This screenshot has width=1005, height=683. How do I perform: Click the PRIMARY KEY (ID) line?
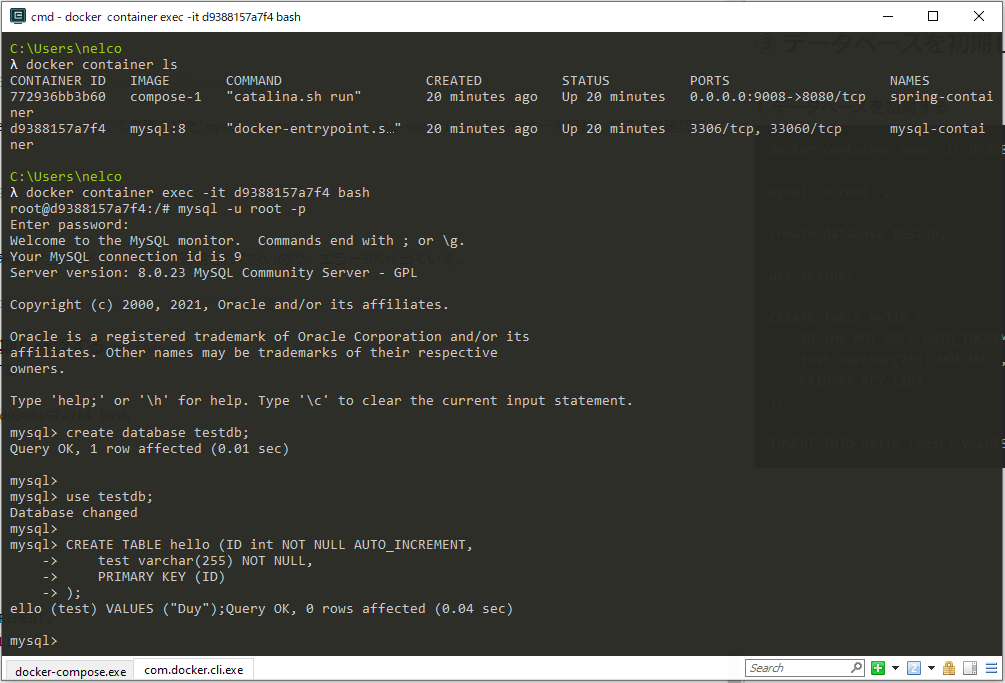click(161, 577)
